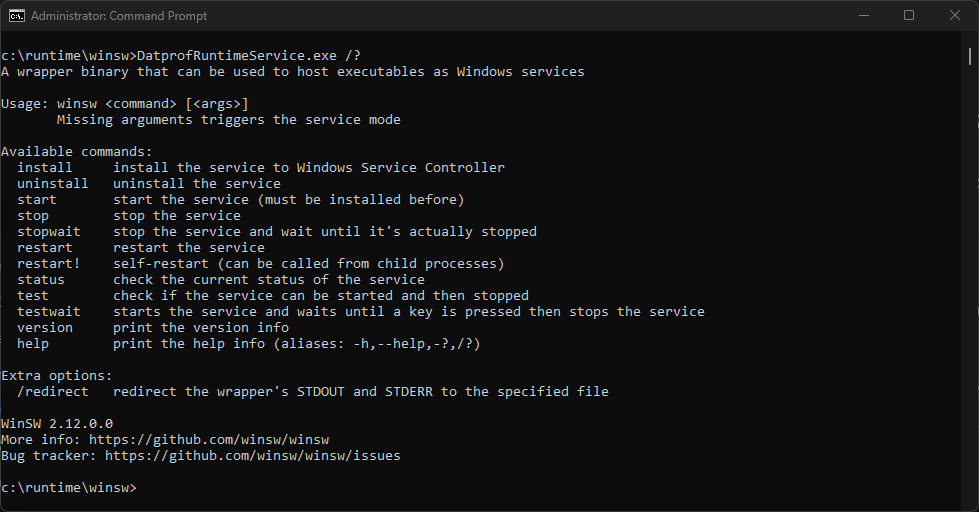Viewport: 979px width, 512px height.
Task: Click the "status" command name
Action: pyautogui.click(x=41, y=280)
